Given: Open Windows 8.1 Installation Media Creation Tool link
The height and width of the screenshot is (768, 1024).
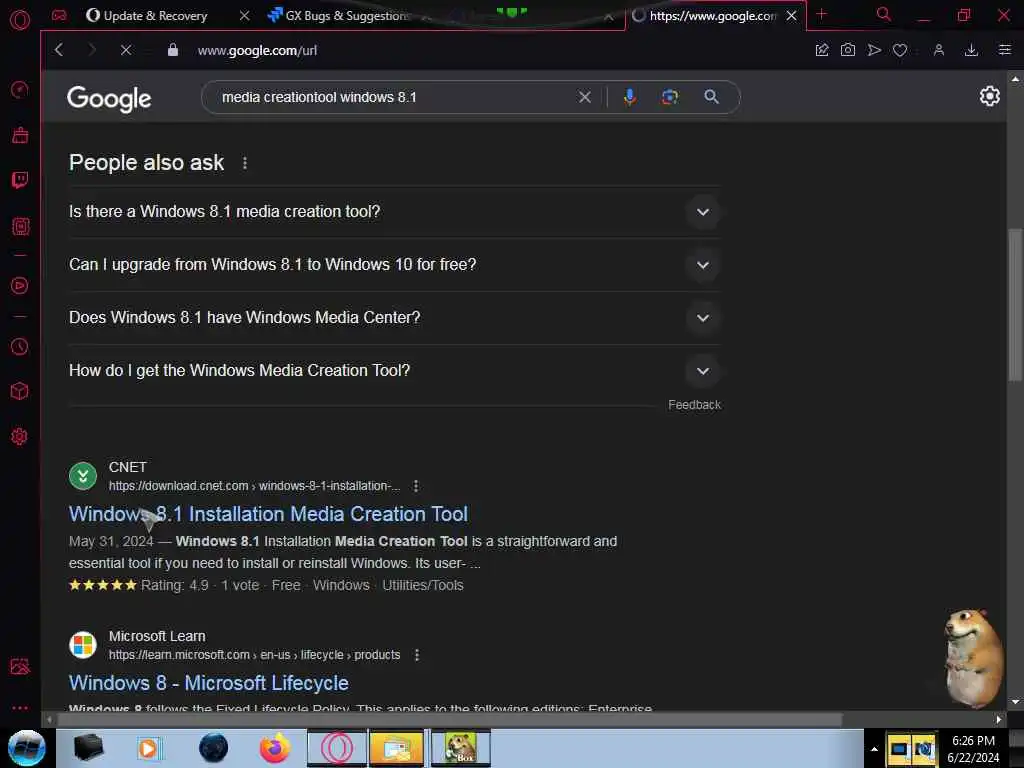Looking at the screenshot, I should 268,514.
